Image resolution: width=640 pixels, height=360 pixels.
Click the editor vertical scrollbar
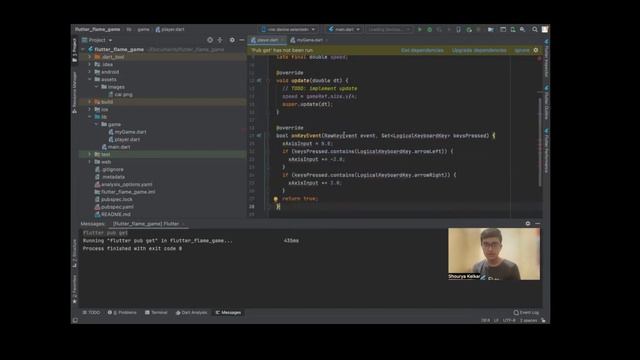(x=540, y=143)
